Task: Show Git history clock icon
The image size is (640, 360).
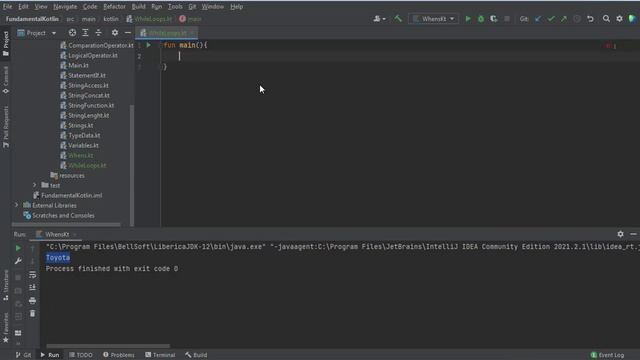Action: pos(577,19)
